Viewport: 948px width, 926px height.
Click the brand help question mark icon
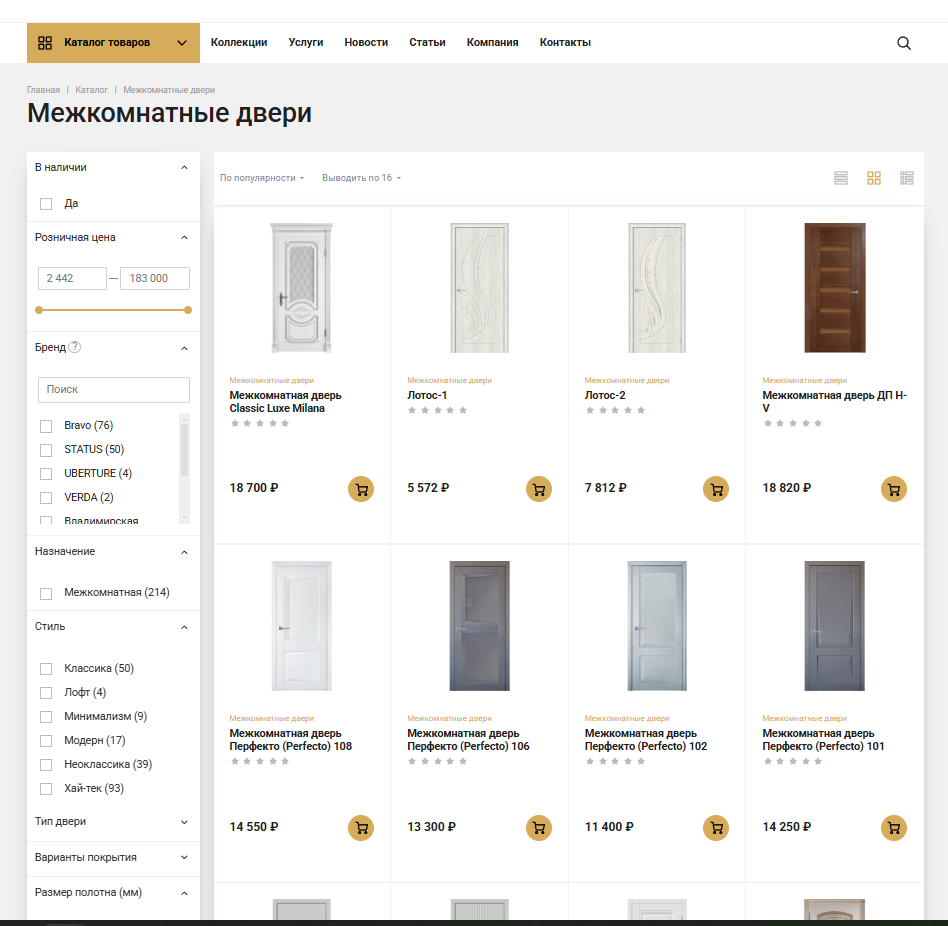(75, 347)
